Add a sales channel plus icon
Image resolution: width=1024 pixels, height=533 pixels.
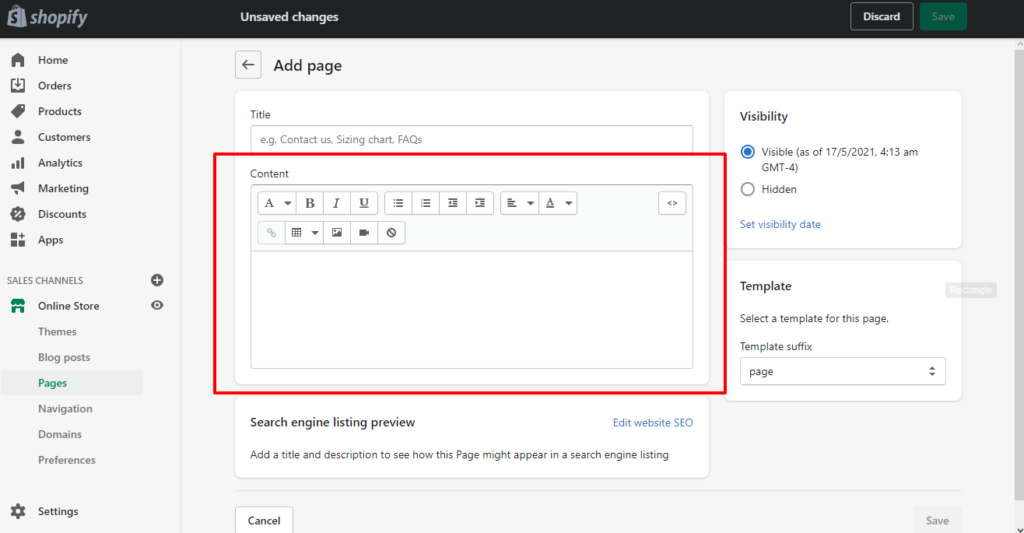tap(157, 280)
